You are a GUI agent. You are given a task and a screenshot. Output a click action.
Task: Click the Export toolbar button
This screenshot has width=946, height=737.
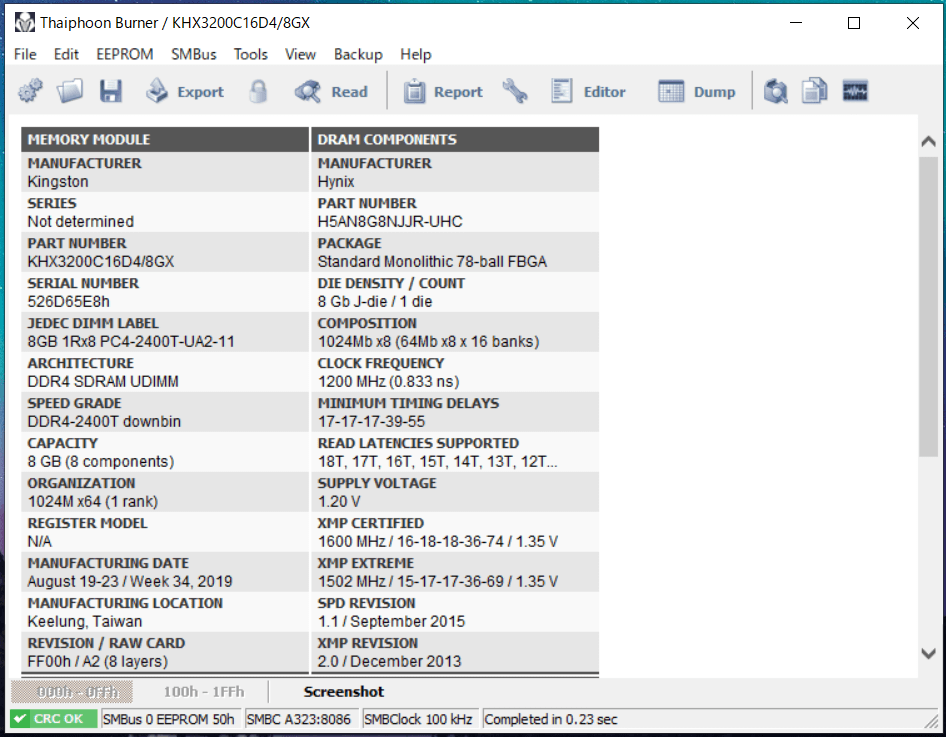click(x=185, y=92)
